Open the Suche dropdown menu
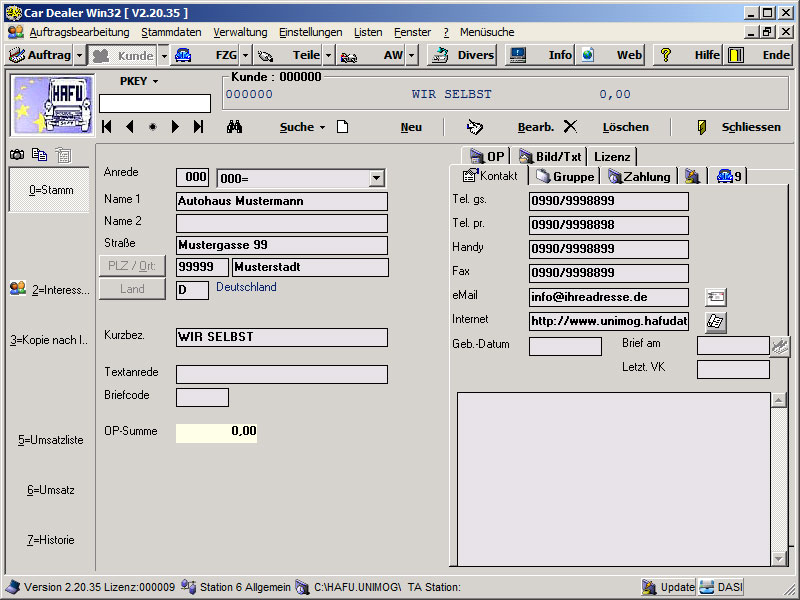This screenshot has height=600, width=800. pyautogui.click(x=302, y=127)
